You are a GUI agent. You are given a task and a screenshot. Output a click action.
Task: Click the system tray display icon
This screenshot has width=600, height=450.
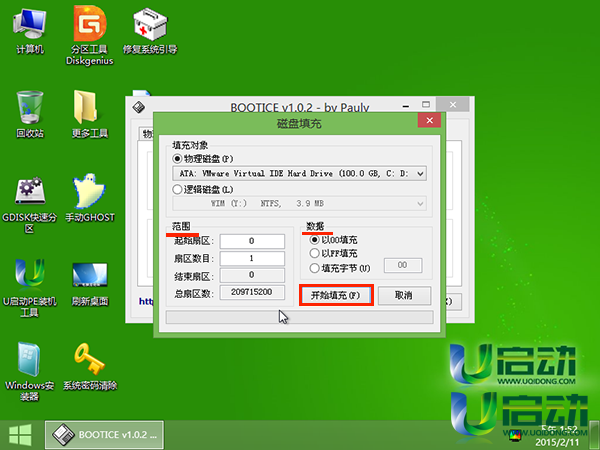pyautogui.click(x=515, y=435)
